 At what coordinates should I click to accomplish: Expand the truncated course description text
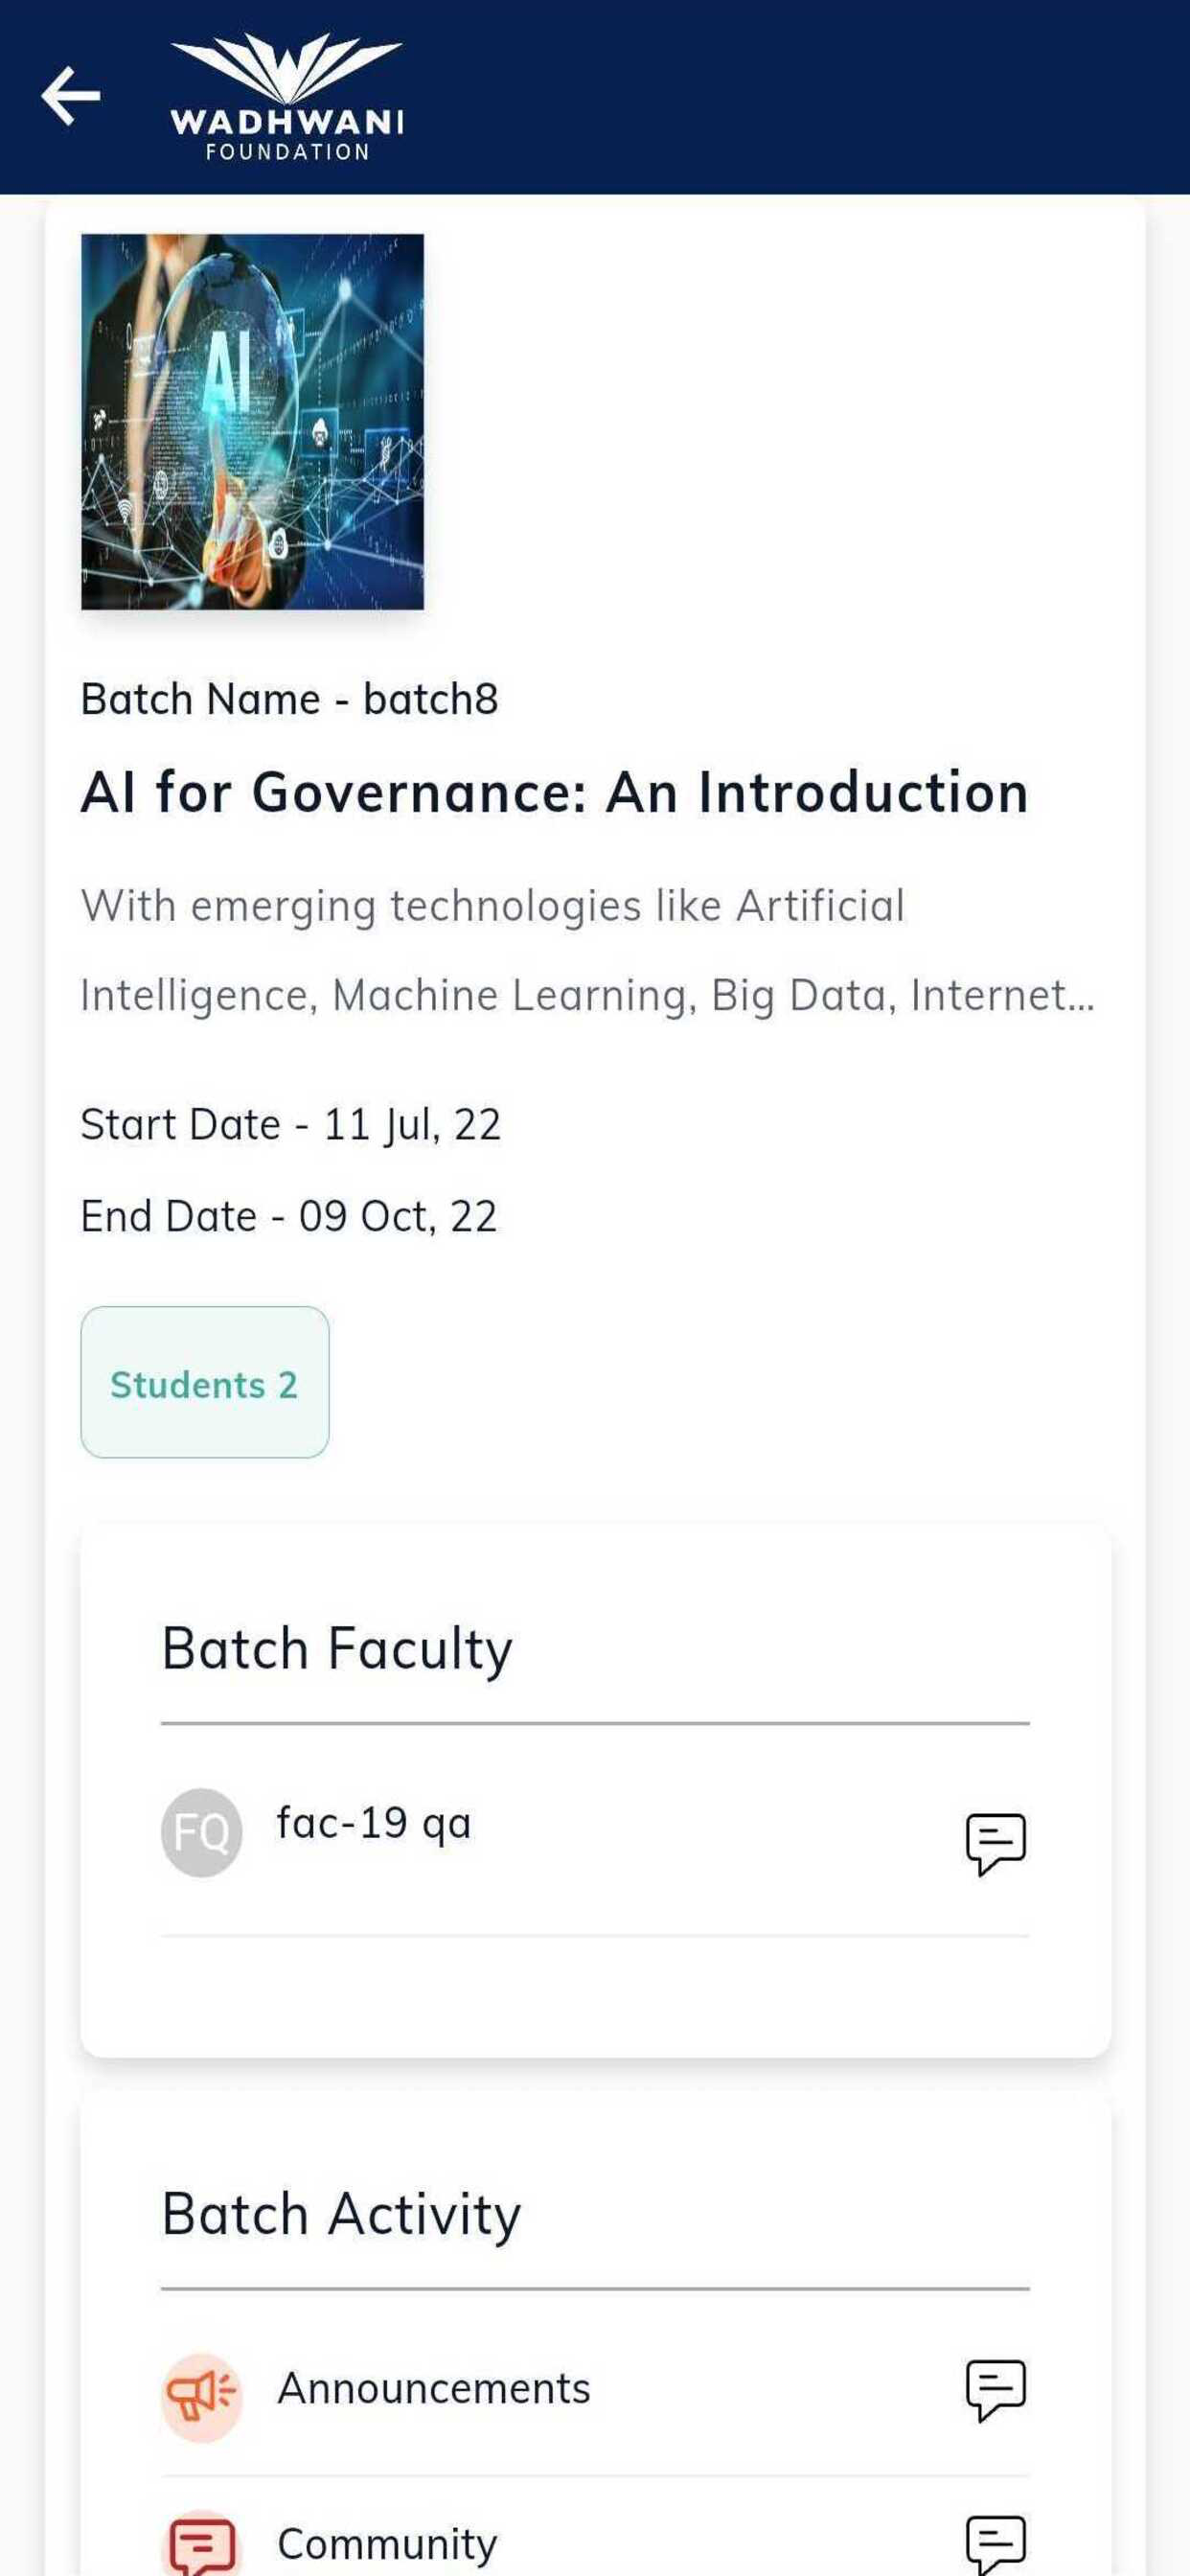[588, 950]
